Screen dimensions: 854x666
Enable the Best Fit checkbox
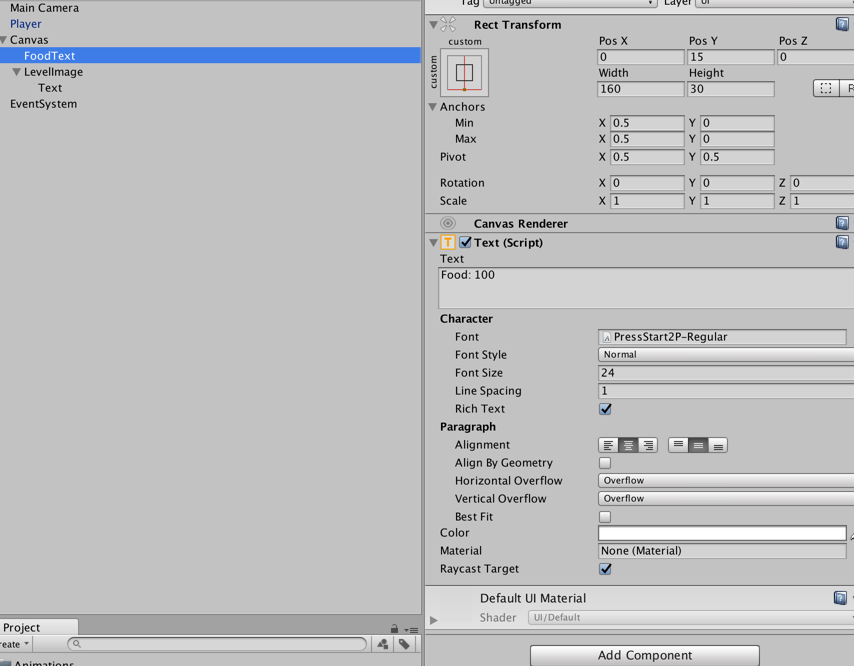(605, 517)
